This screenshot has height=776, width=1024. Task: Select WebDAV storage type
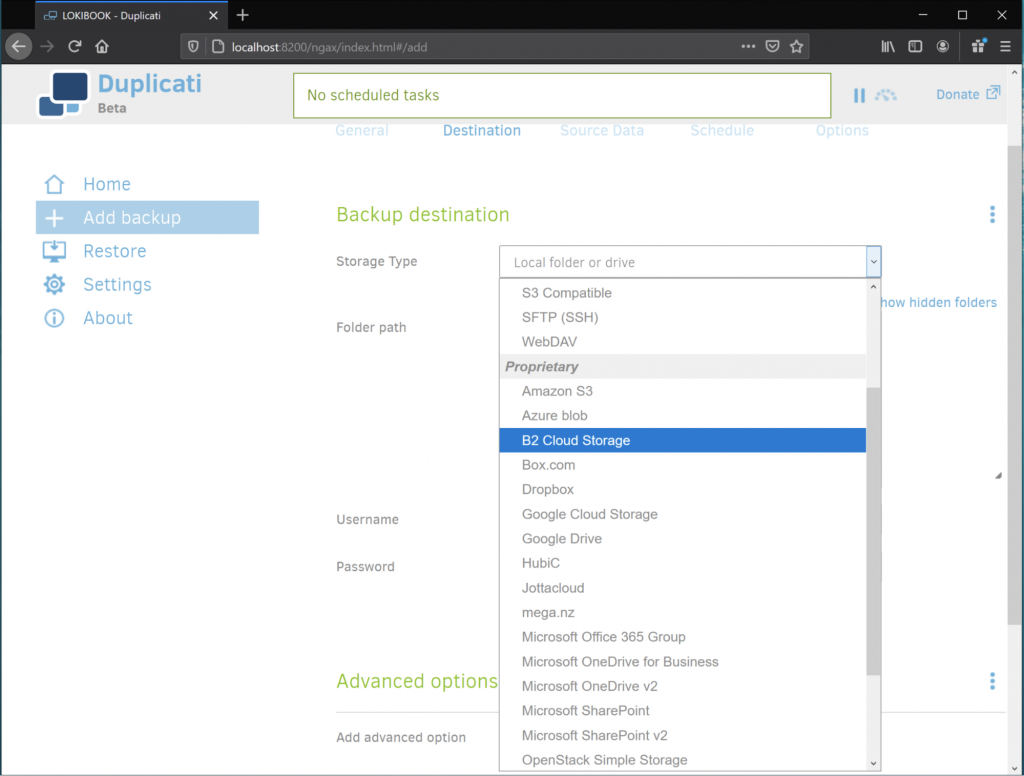tap(682, 342)
